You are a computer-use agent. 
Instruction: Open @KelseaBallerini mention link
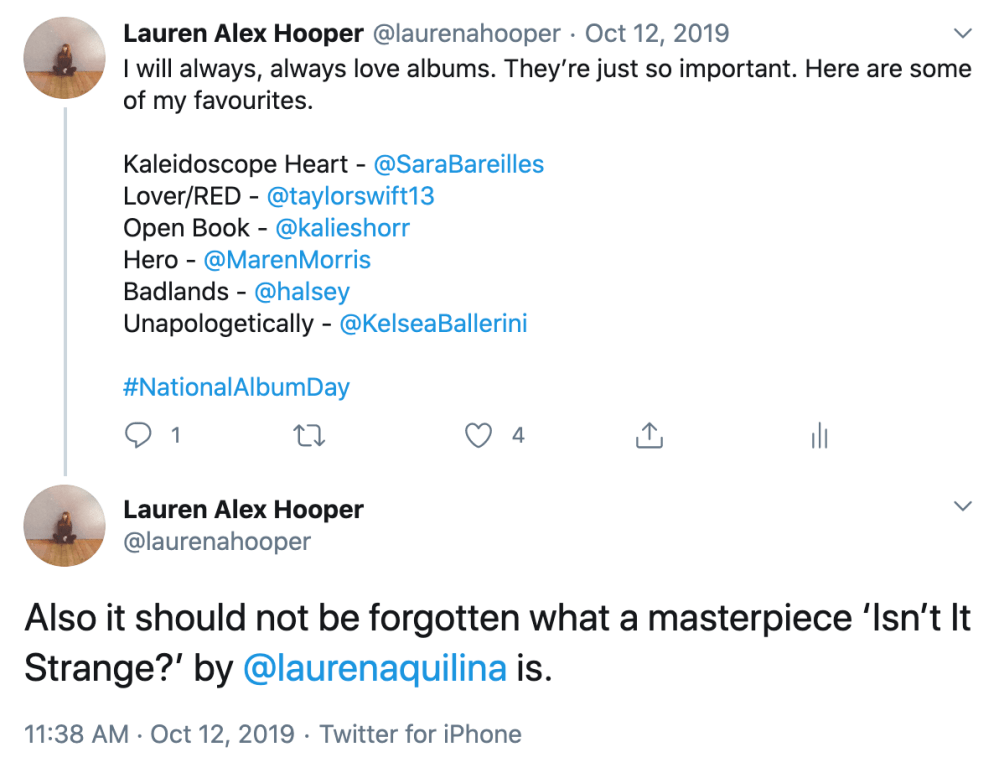(x=433, y=324)
